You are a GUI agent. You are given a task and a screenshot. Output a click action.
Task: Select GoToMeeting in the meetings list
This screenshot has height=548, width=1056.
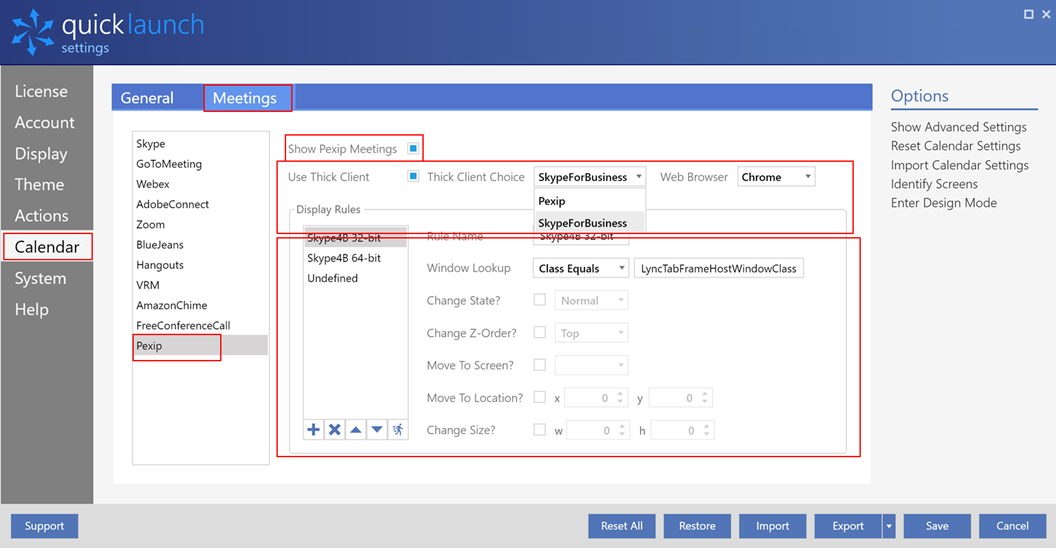click(201, 164)
